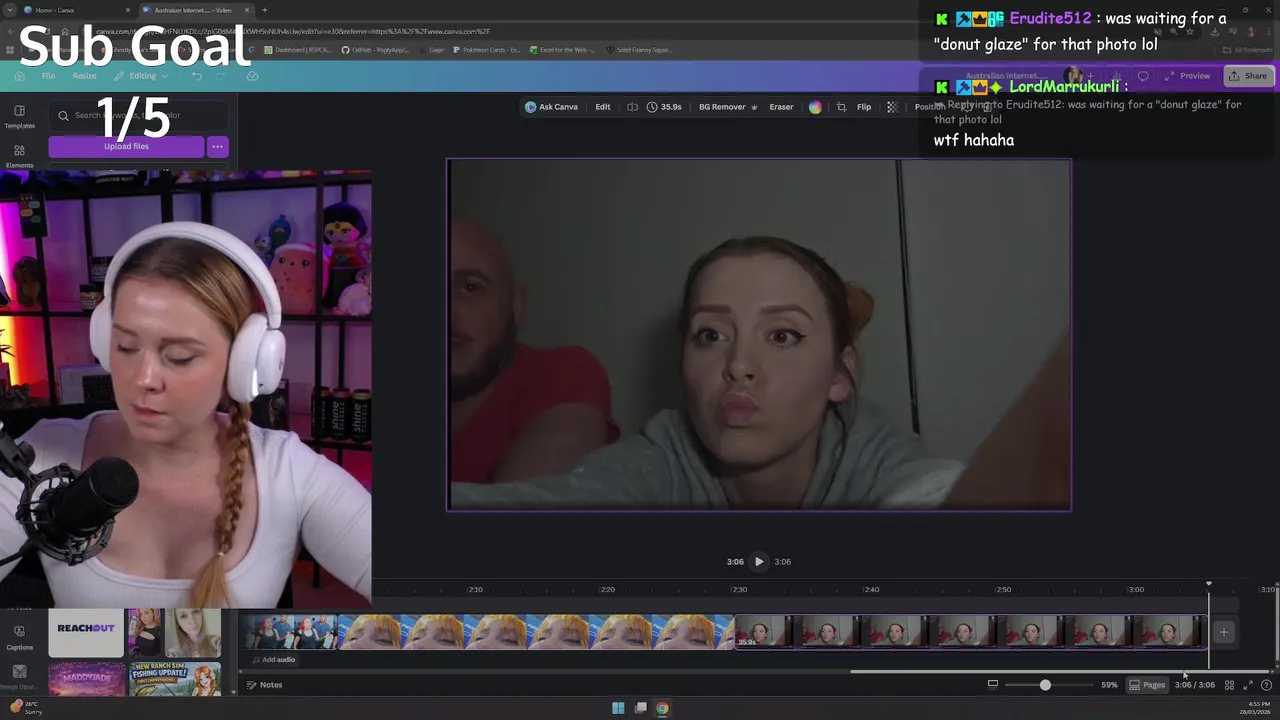
Task: Open the taskbar clock and date
Action: tap(1254, 708)
